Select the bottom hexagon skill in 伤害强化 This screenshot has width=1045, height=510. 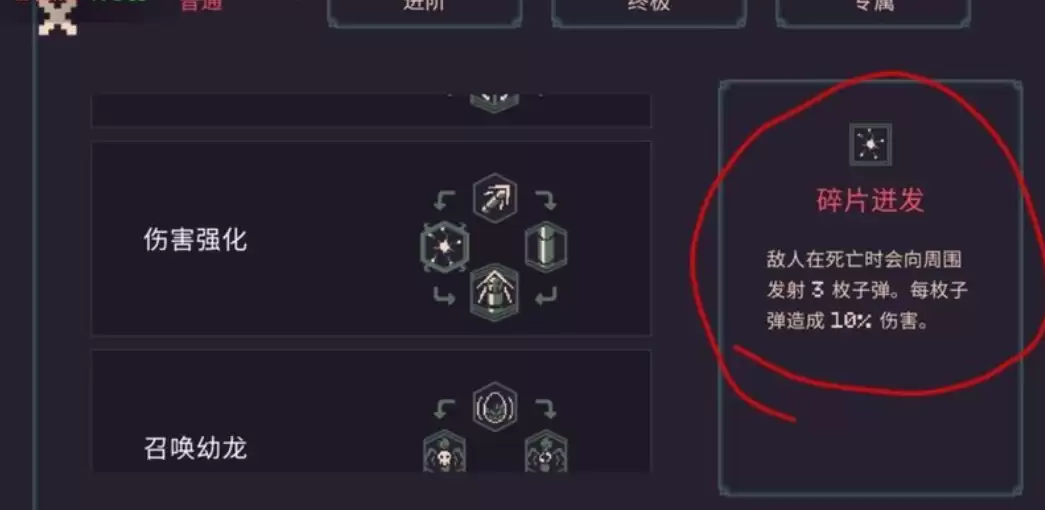click(x=495, y=293)
